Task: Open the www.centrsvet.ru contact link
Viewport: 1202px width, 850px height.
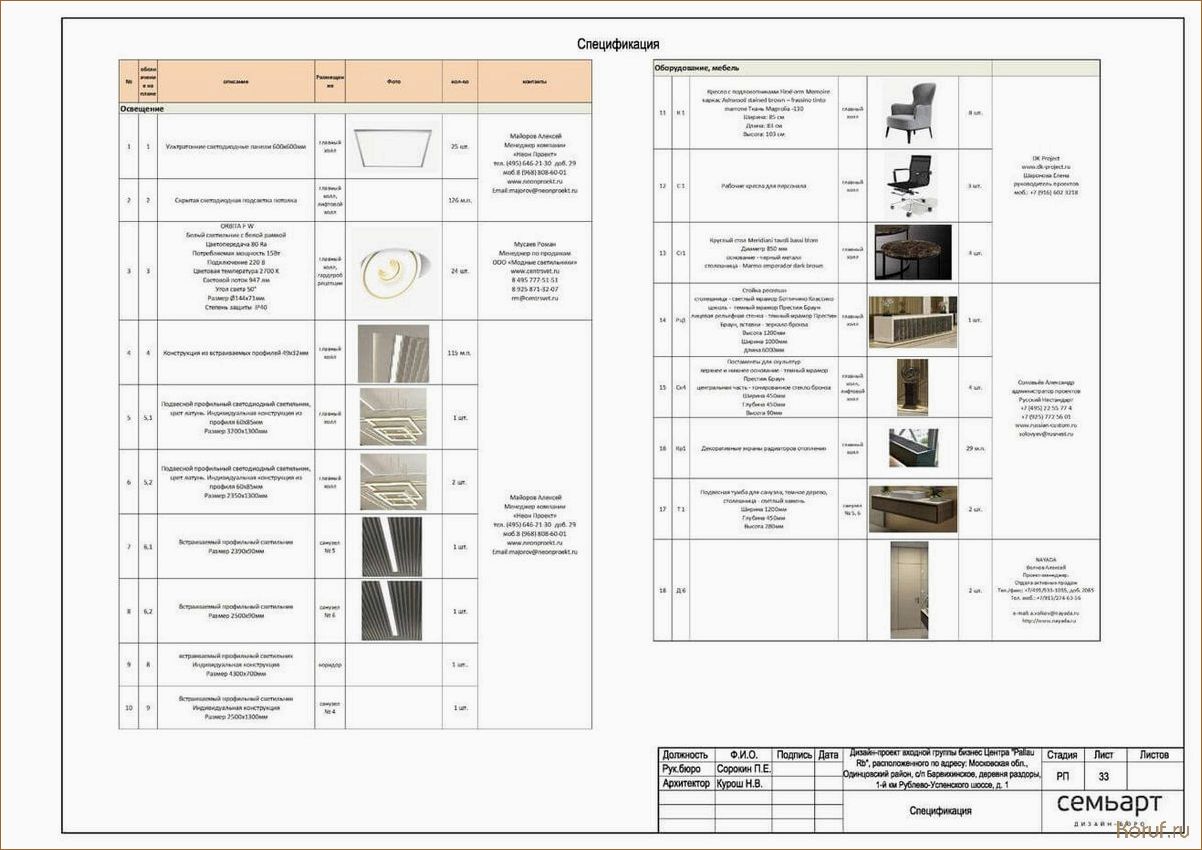Action: 534,271
